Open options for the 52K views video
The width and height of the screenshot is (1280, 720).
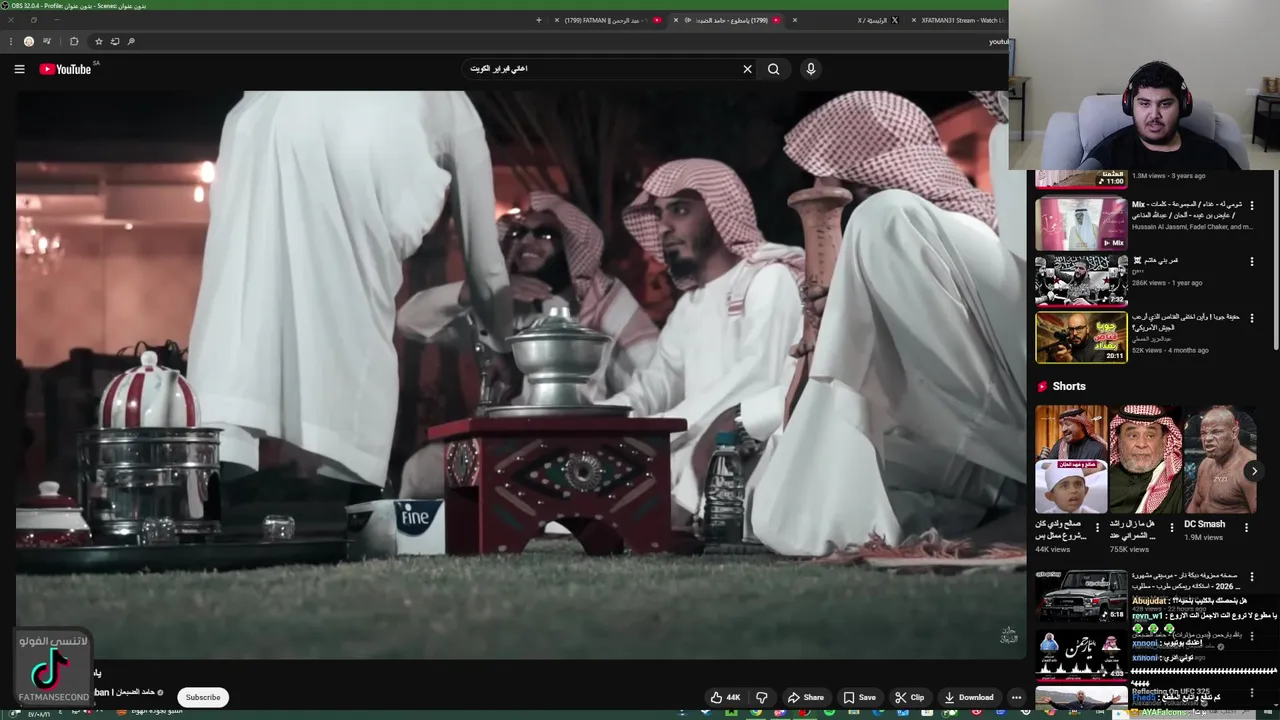tap(1251, 318)
